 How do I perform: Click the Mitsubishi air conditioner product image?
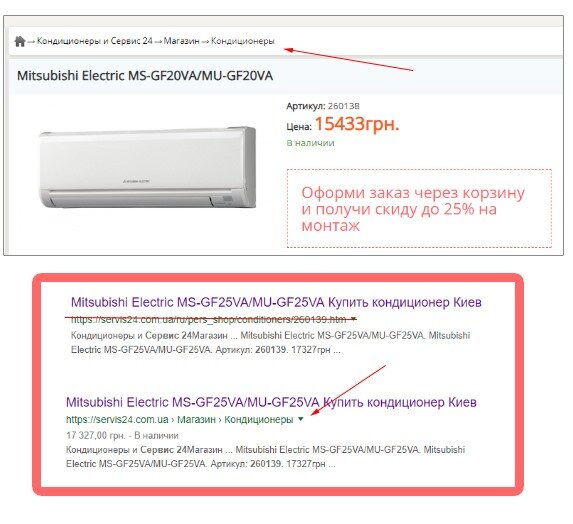pyautogui.click(x=148, y=167)
